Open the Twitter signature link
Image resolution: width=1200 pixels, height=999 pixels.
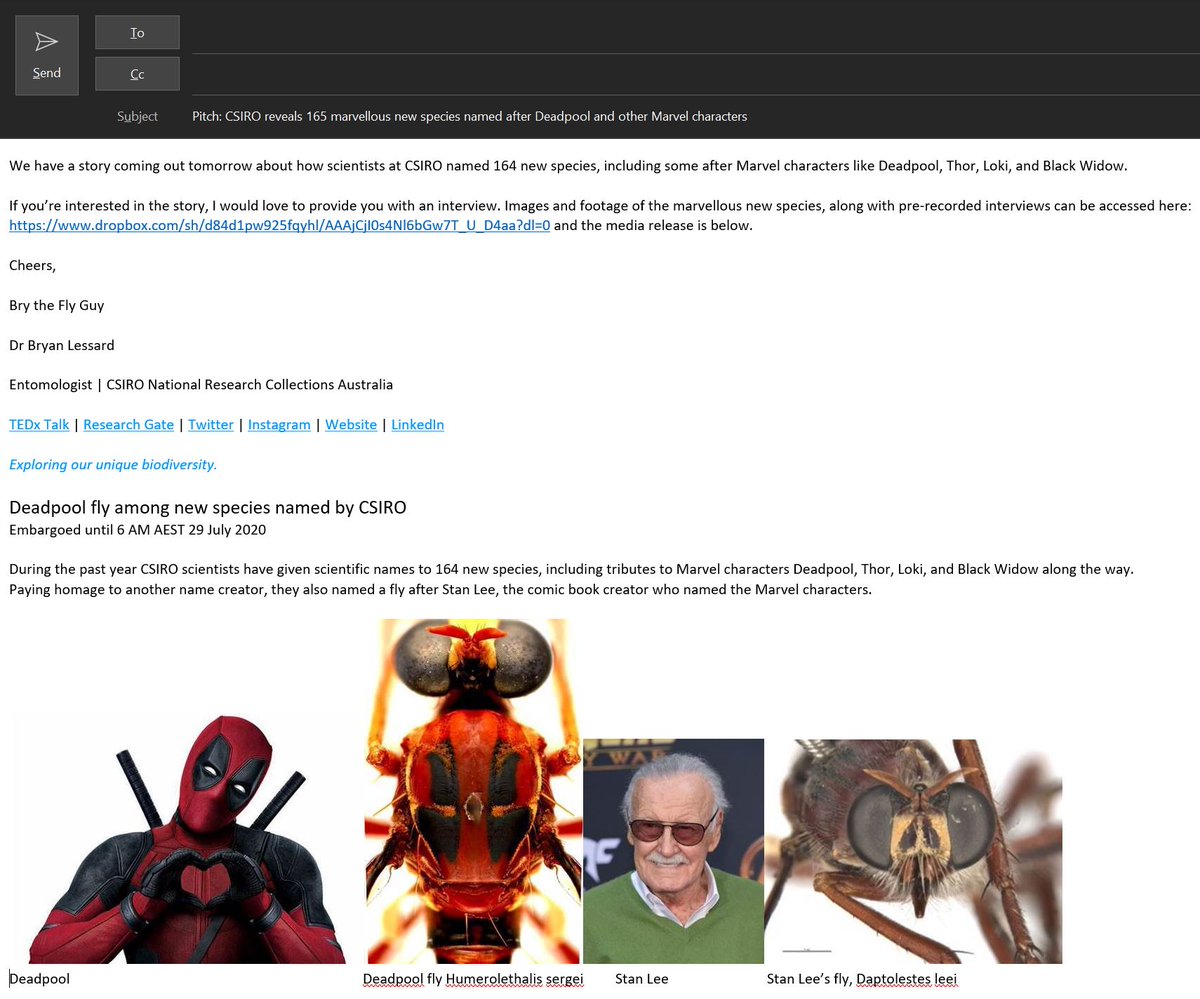tap(211, 424)
